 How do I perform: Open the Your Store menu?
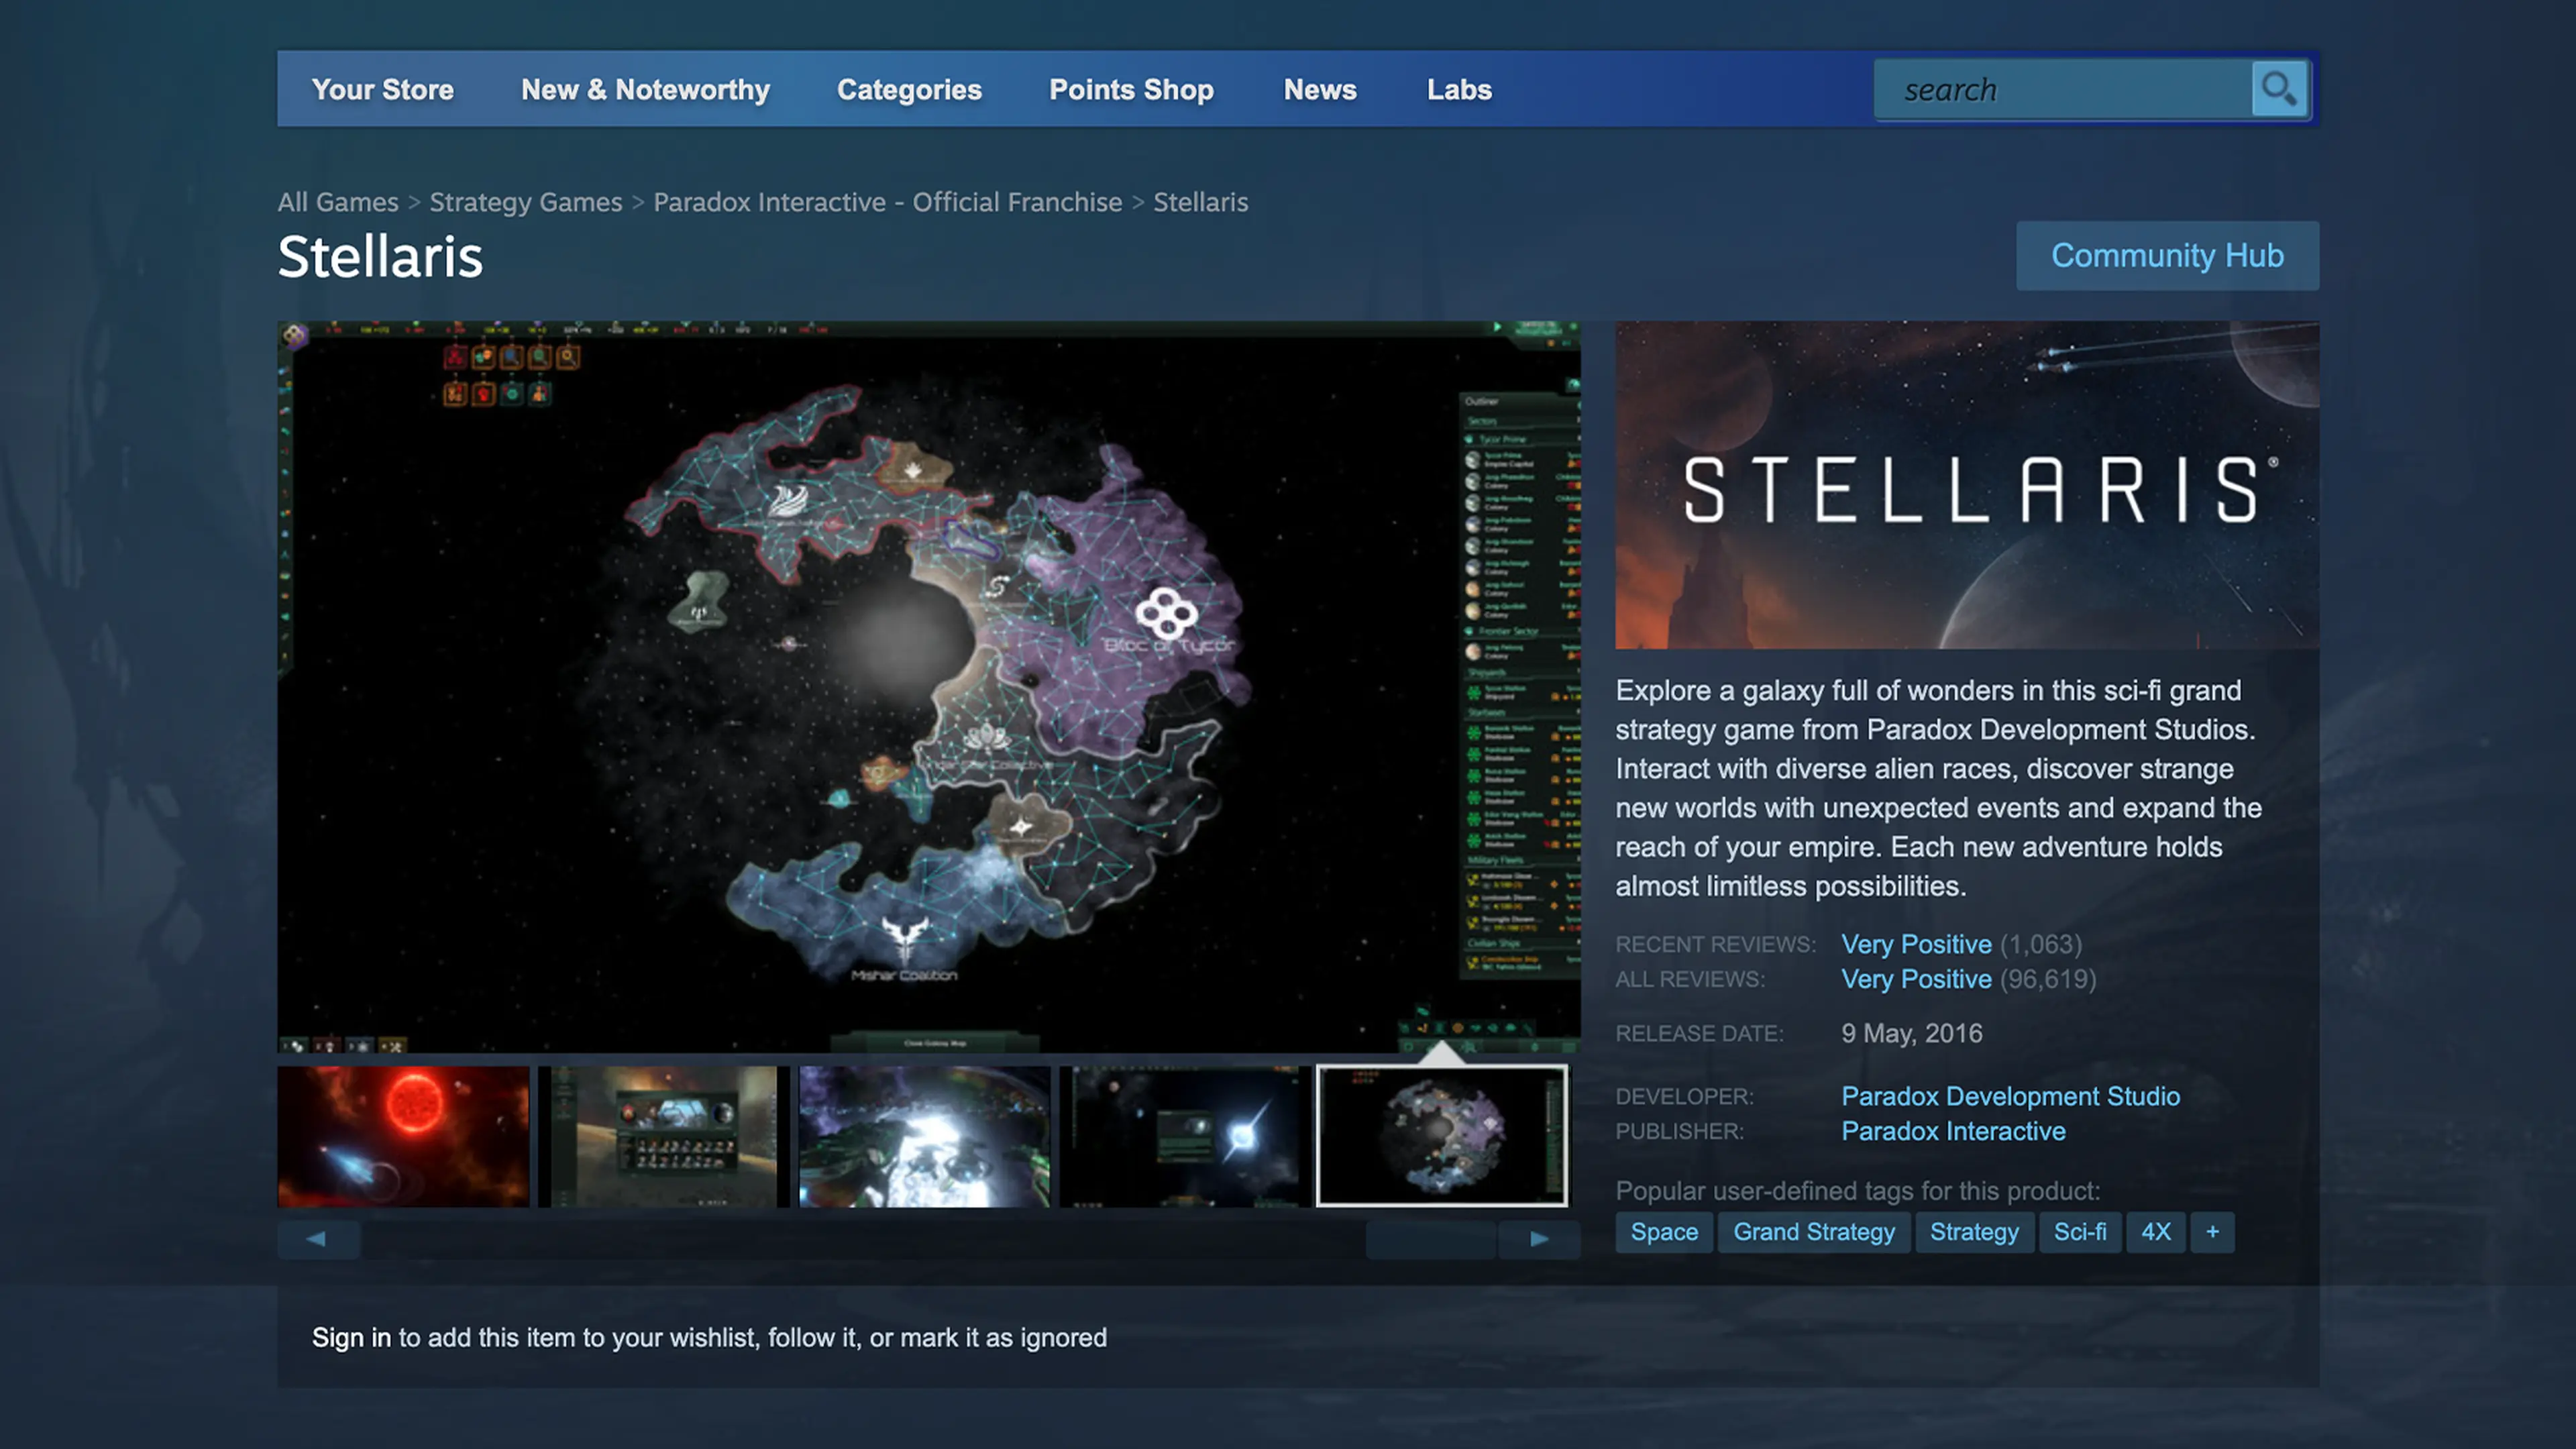(382, 90)
